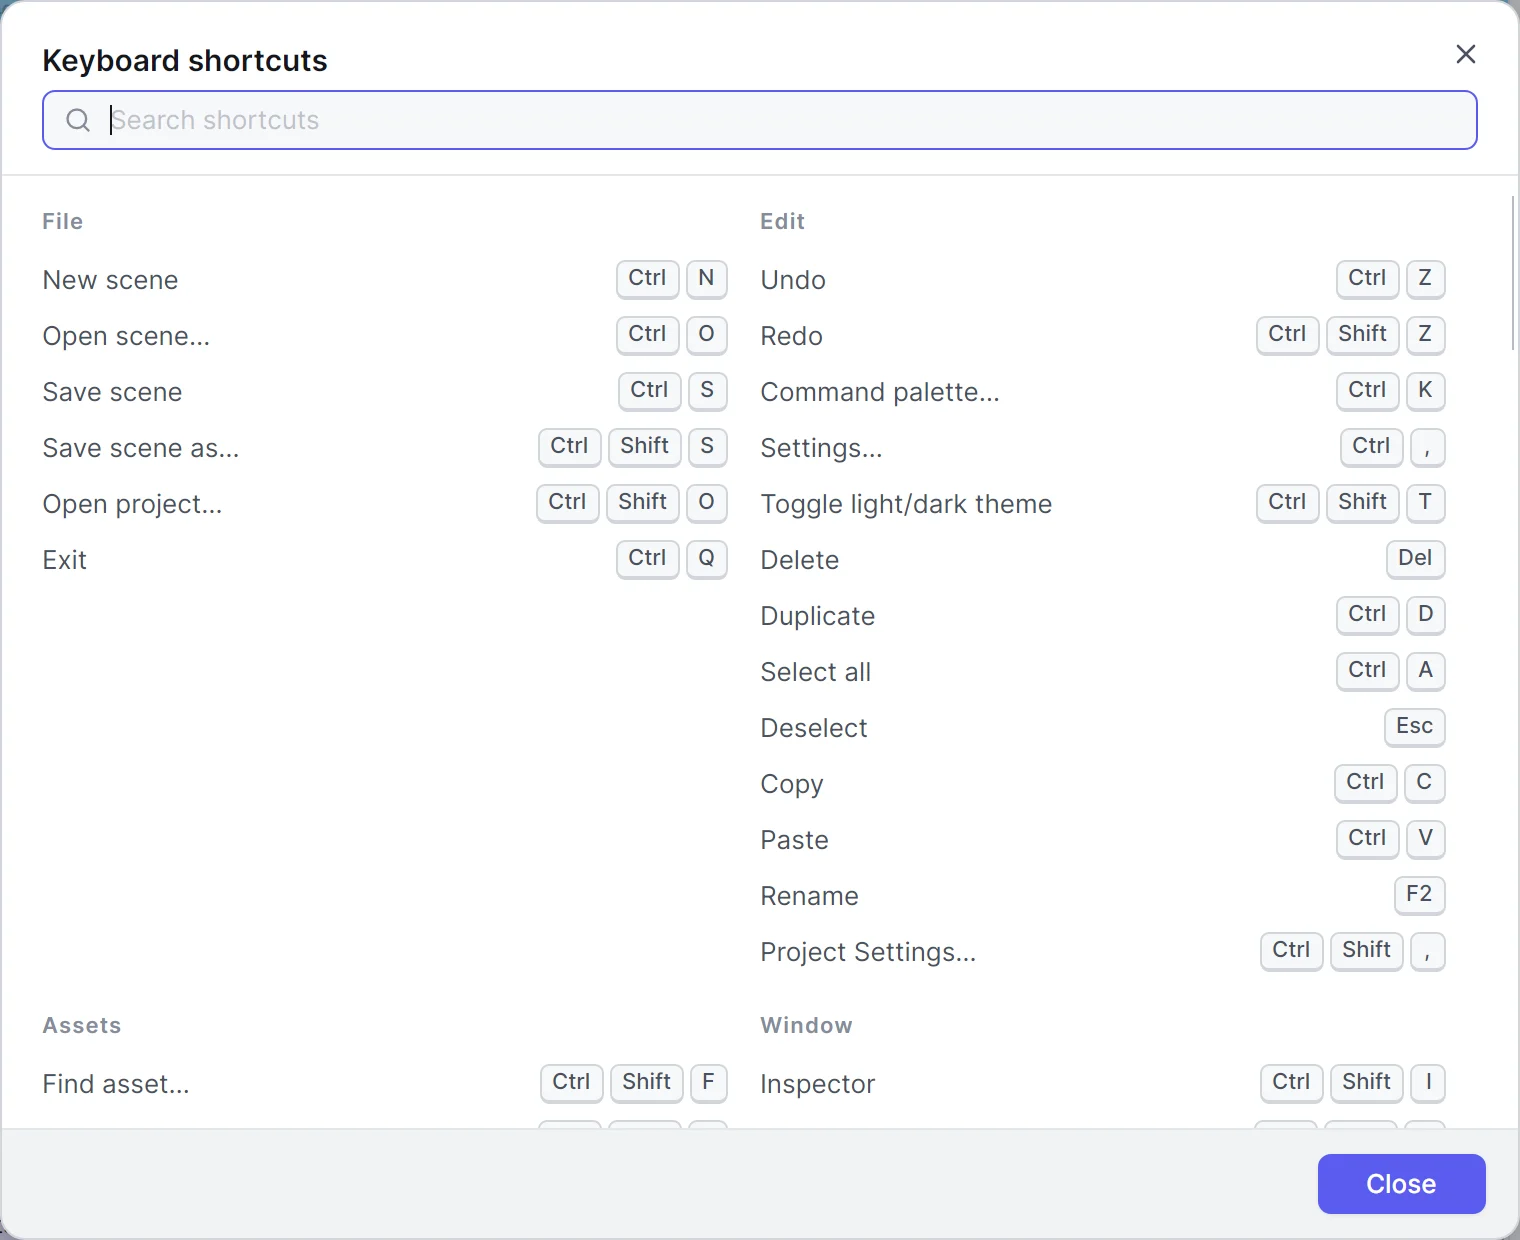Click the Save scene label
The height and width of the screenshot is (1240, 1520).
112,392
